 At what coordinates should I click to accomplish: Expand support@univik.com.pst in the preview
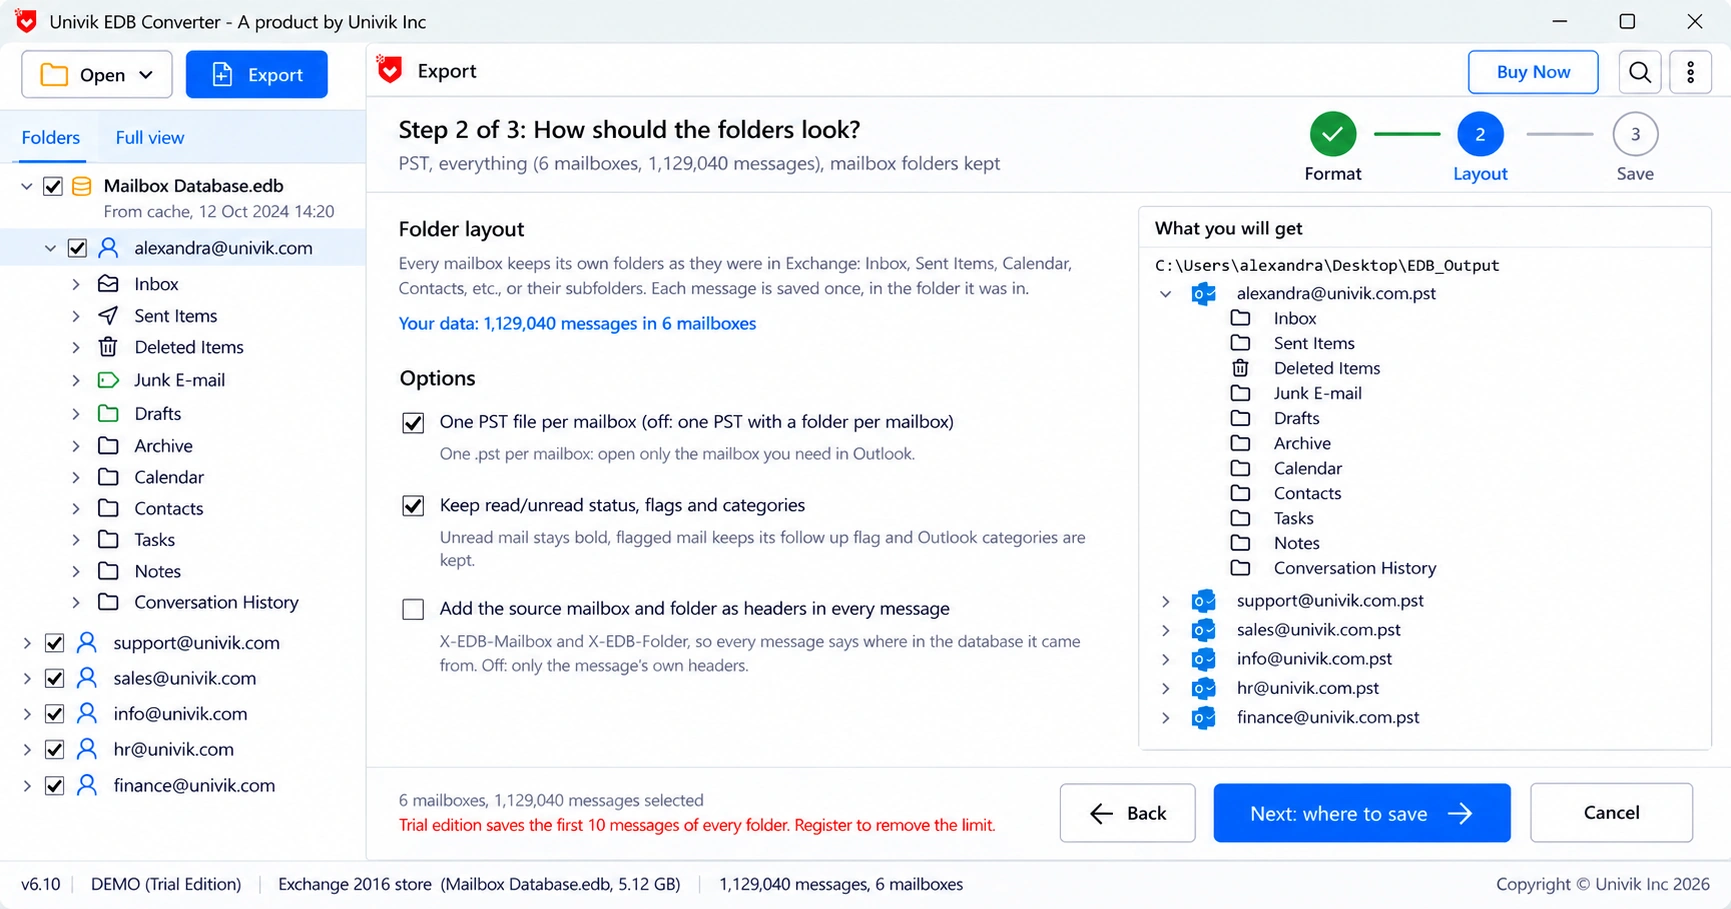(1166, 601)
